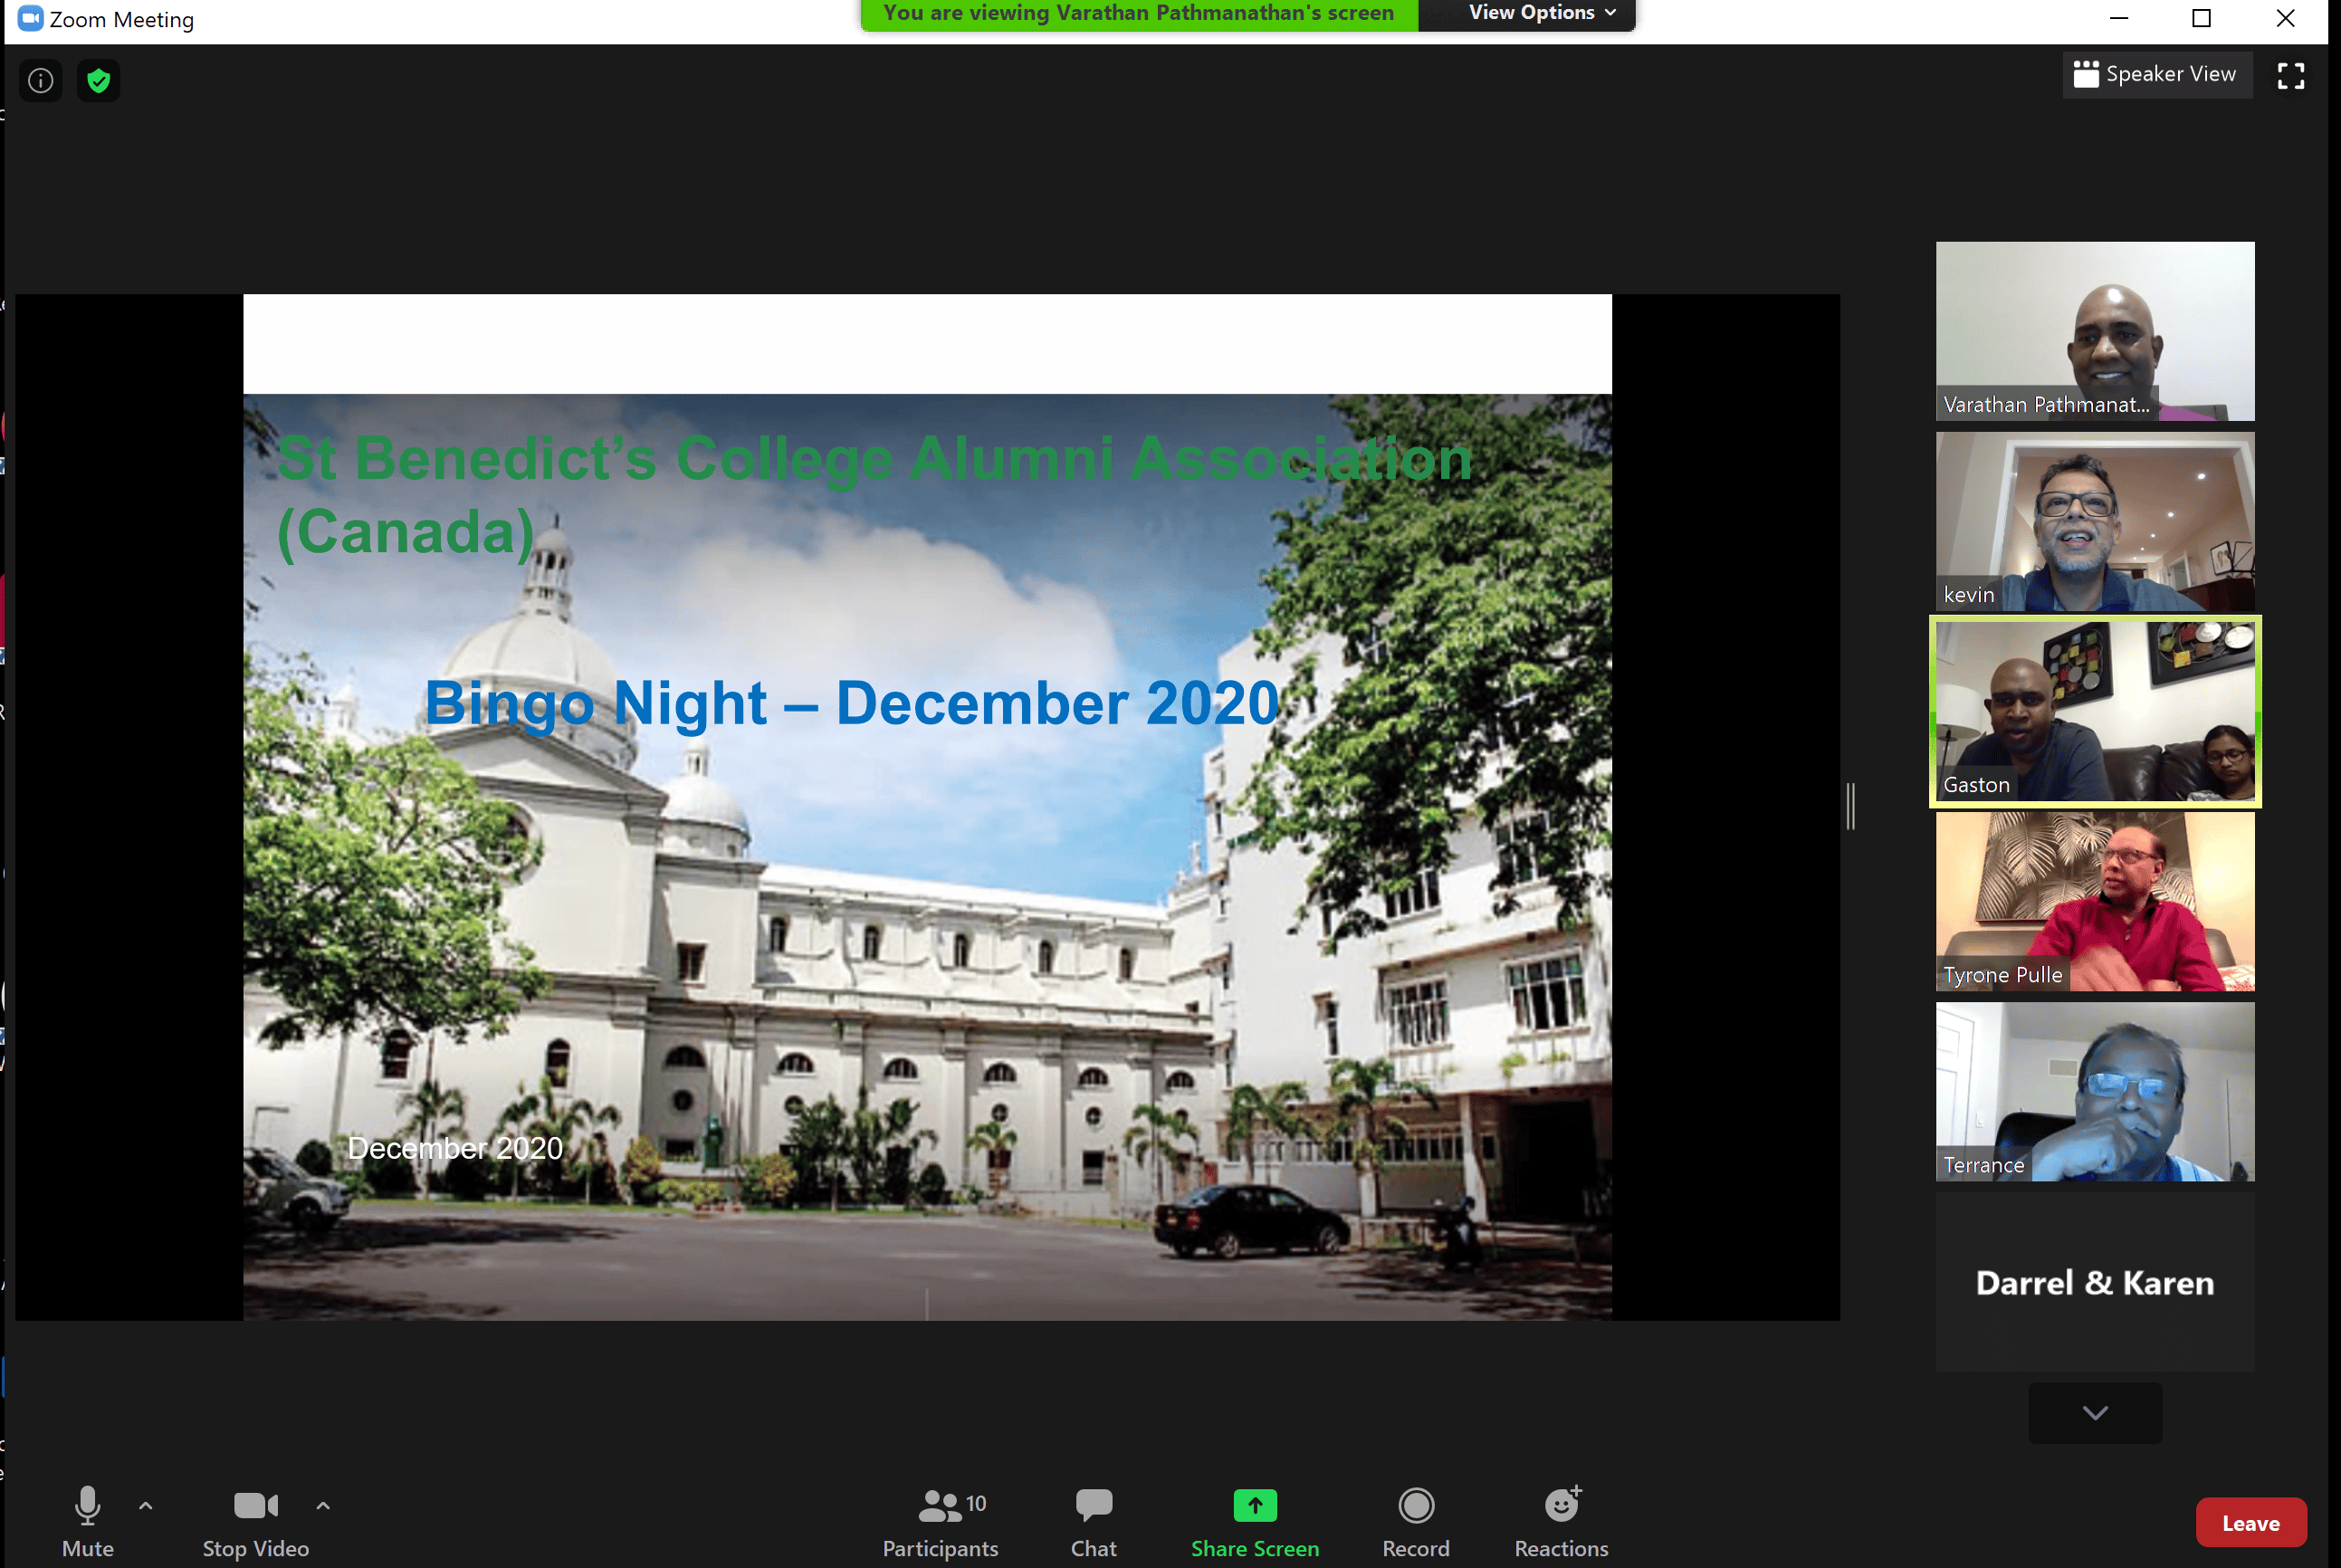Screen dimensions: 2341x1568
Task: Open the Reactions menu
Action: (1562, 1521)
